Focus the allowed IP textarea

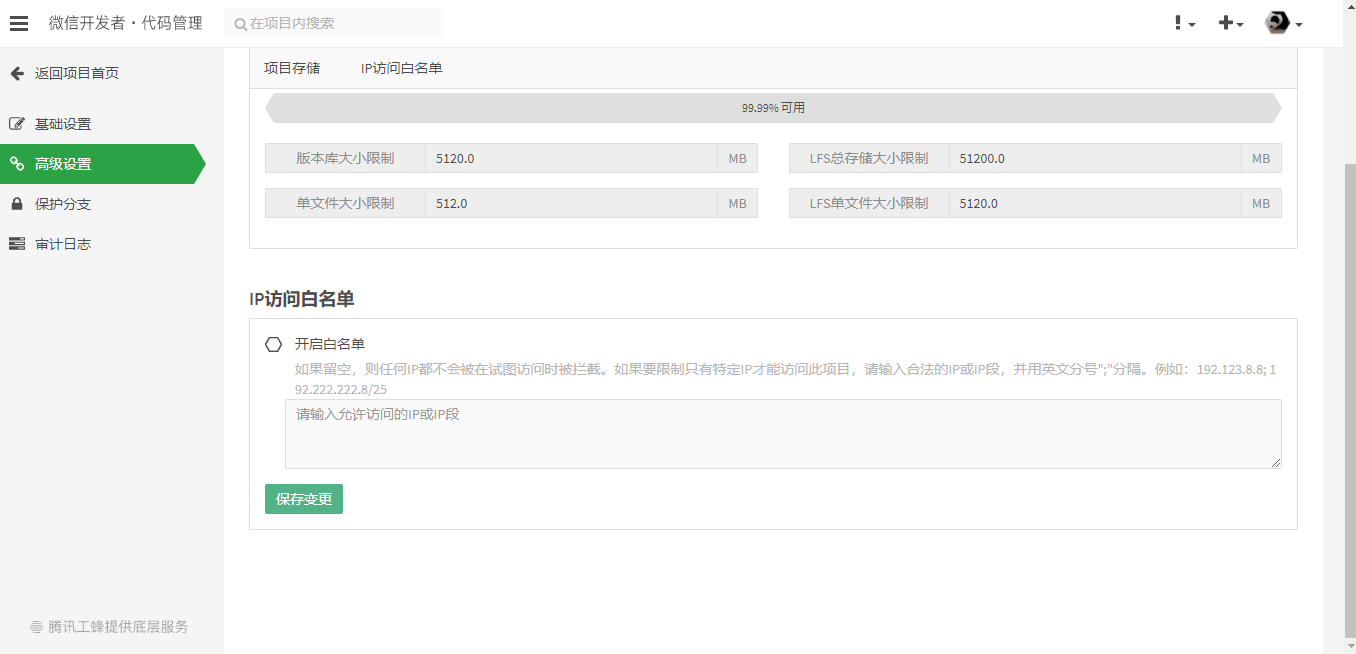tap(783, 434)
